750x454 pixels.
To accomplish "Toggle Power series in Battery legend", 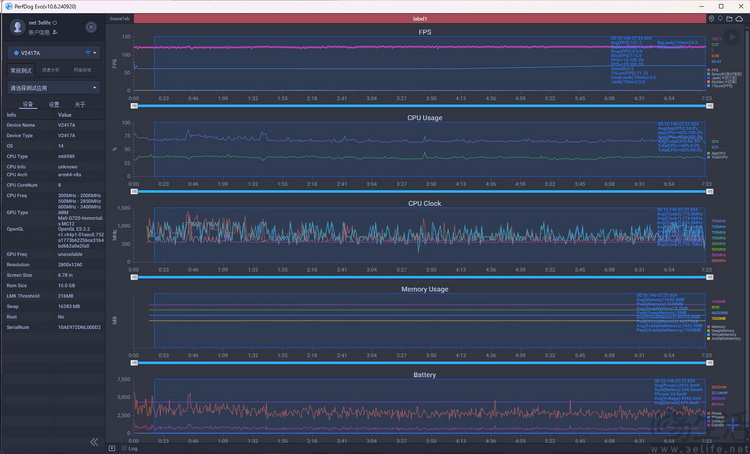I will pos(715,413).
